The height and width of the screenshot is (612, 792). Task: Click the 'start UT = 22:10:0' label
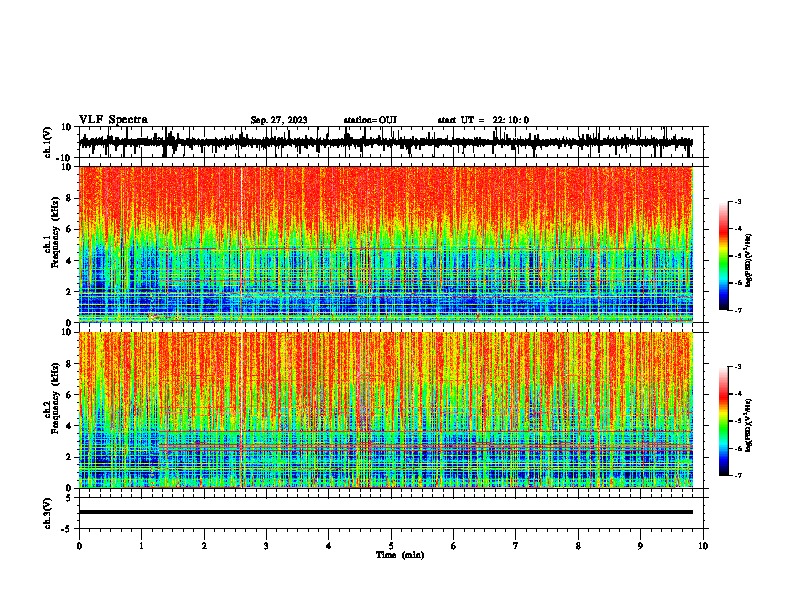click(x=483, y=120)
